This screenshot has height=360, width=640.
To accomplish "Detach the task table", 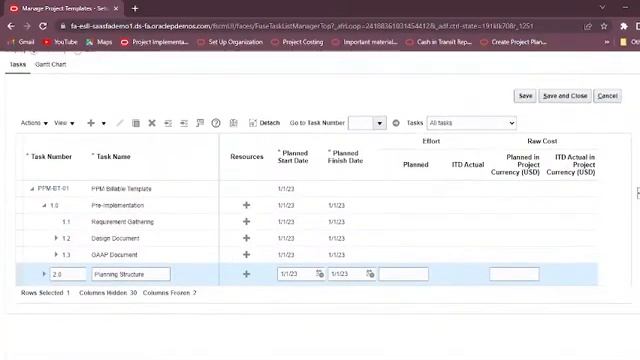I will [x=264, y=123].
